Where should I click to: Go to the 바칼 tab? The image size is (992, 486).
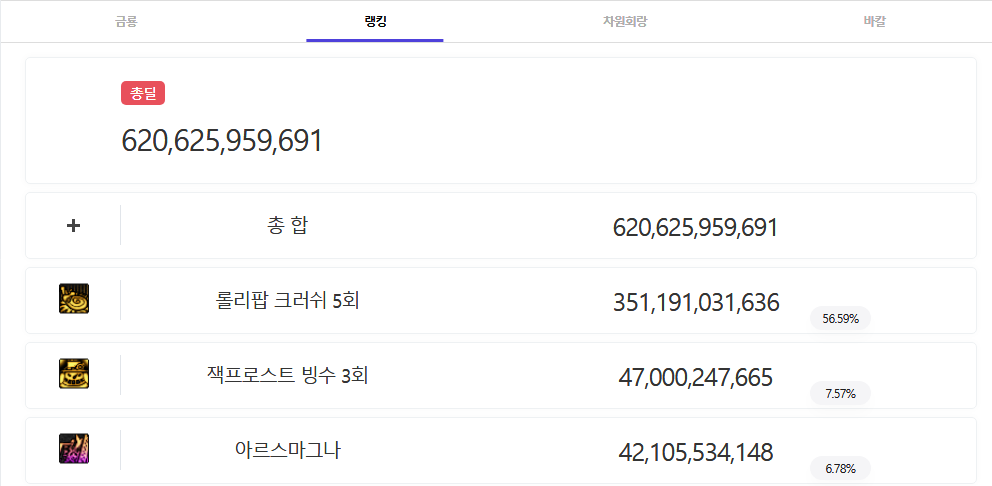click(874, 21)
